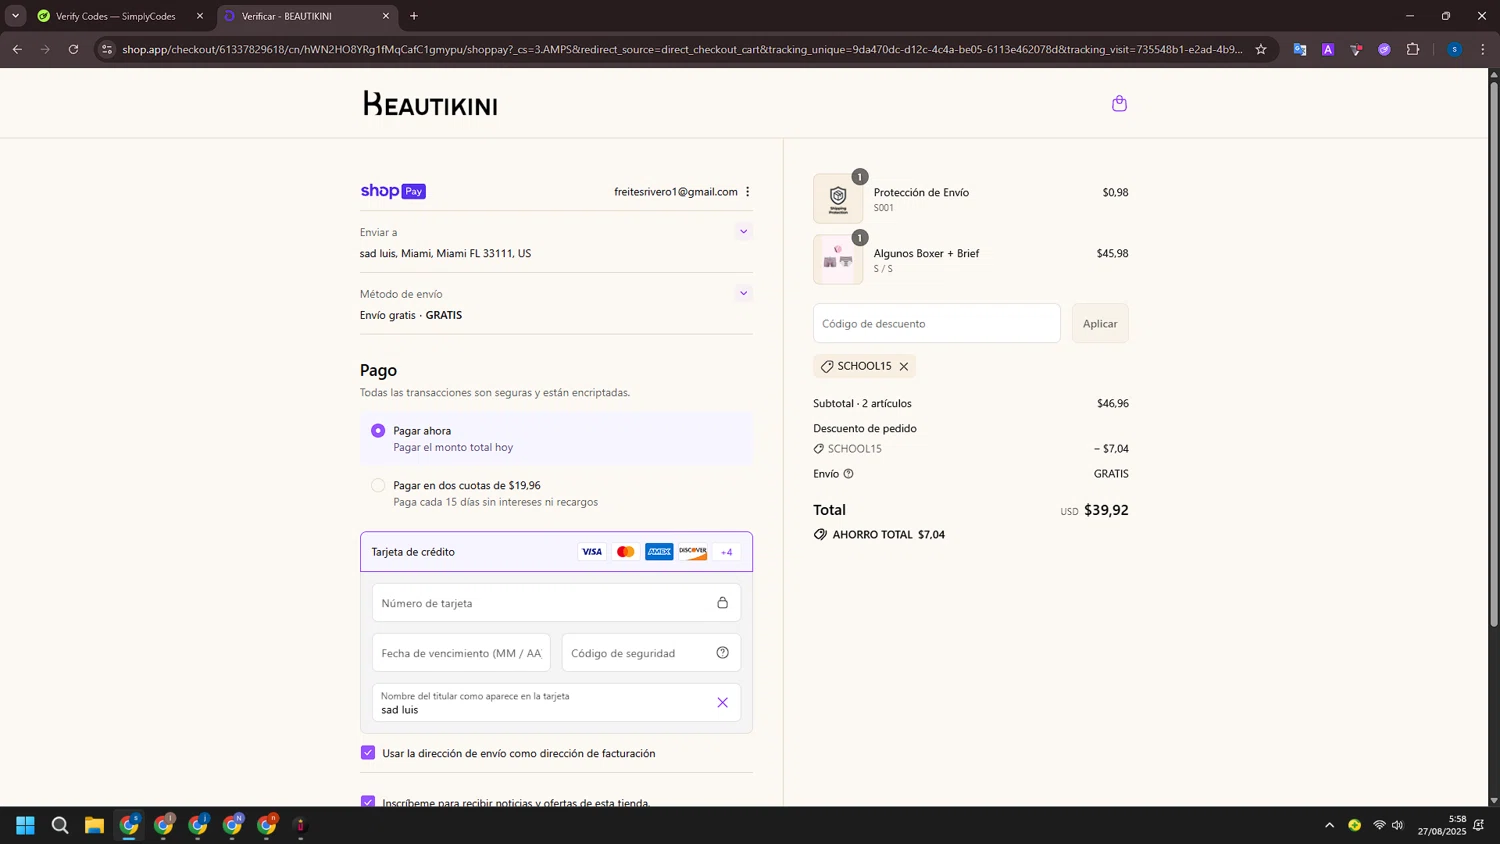Viewport: 1500px width, 844px height.
Task: Open account options menu next to email
Action: tap(747, 192)
